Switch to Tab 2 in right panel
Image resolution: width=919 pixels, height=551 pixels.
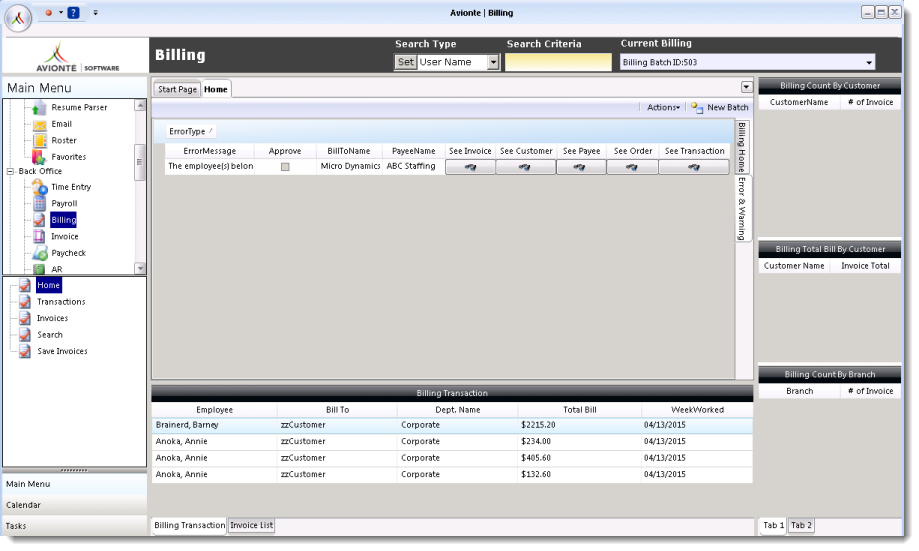point(801,525)
